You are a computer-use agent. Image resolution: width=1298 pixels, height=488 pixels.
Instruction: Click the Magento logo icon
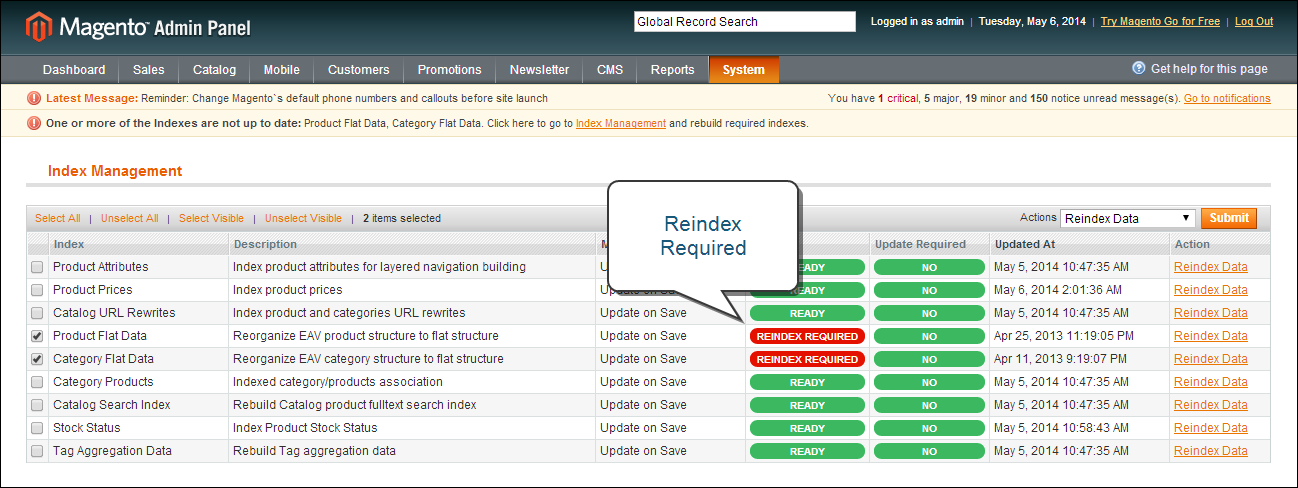point(39,25)
